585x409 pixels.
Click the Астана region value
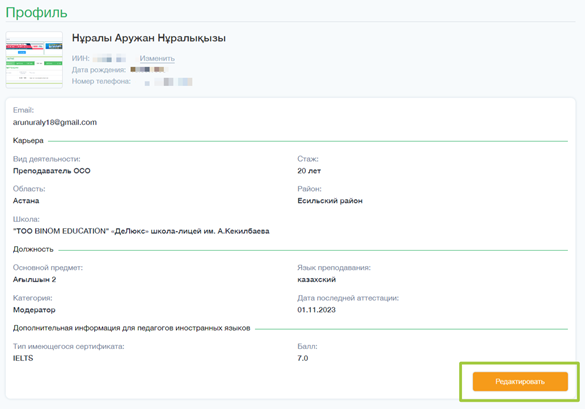(26, 201)
